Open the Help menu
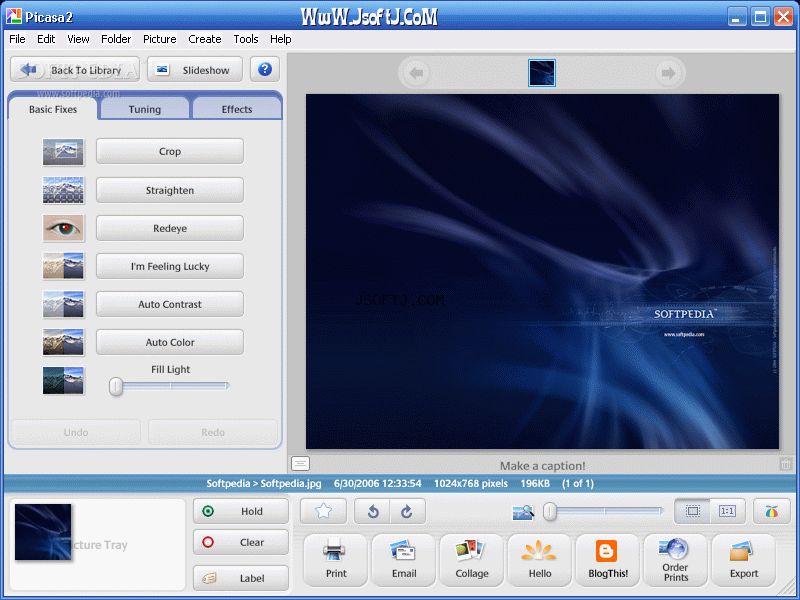Screen dimensions: 800x600 pos(281,39)
